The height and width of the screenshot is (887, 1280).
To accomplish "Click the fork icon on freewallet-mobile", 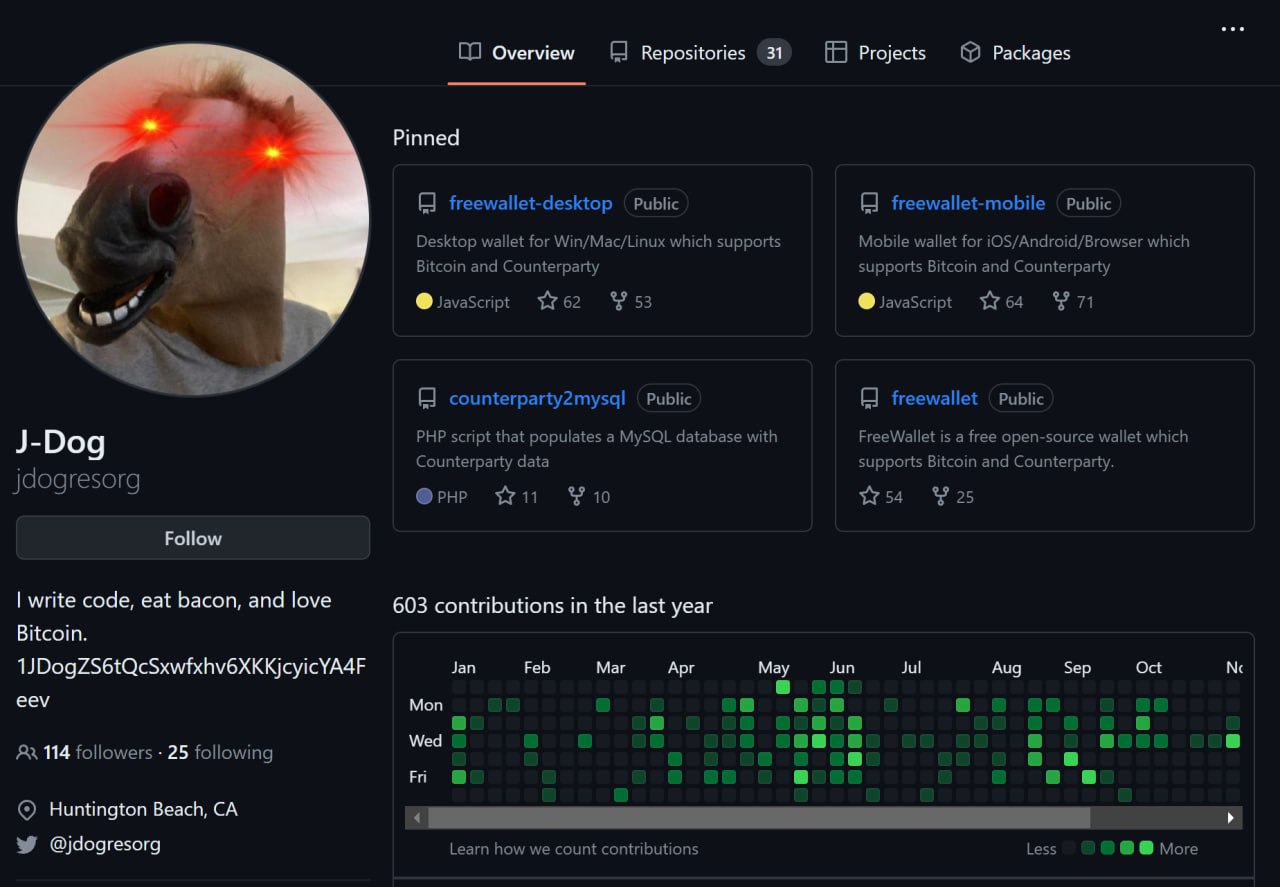I will click(1061, 301).
